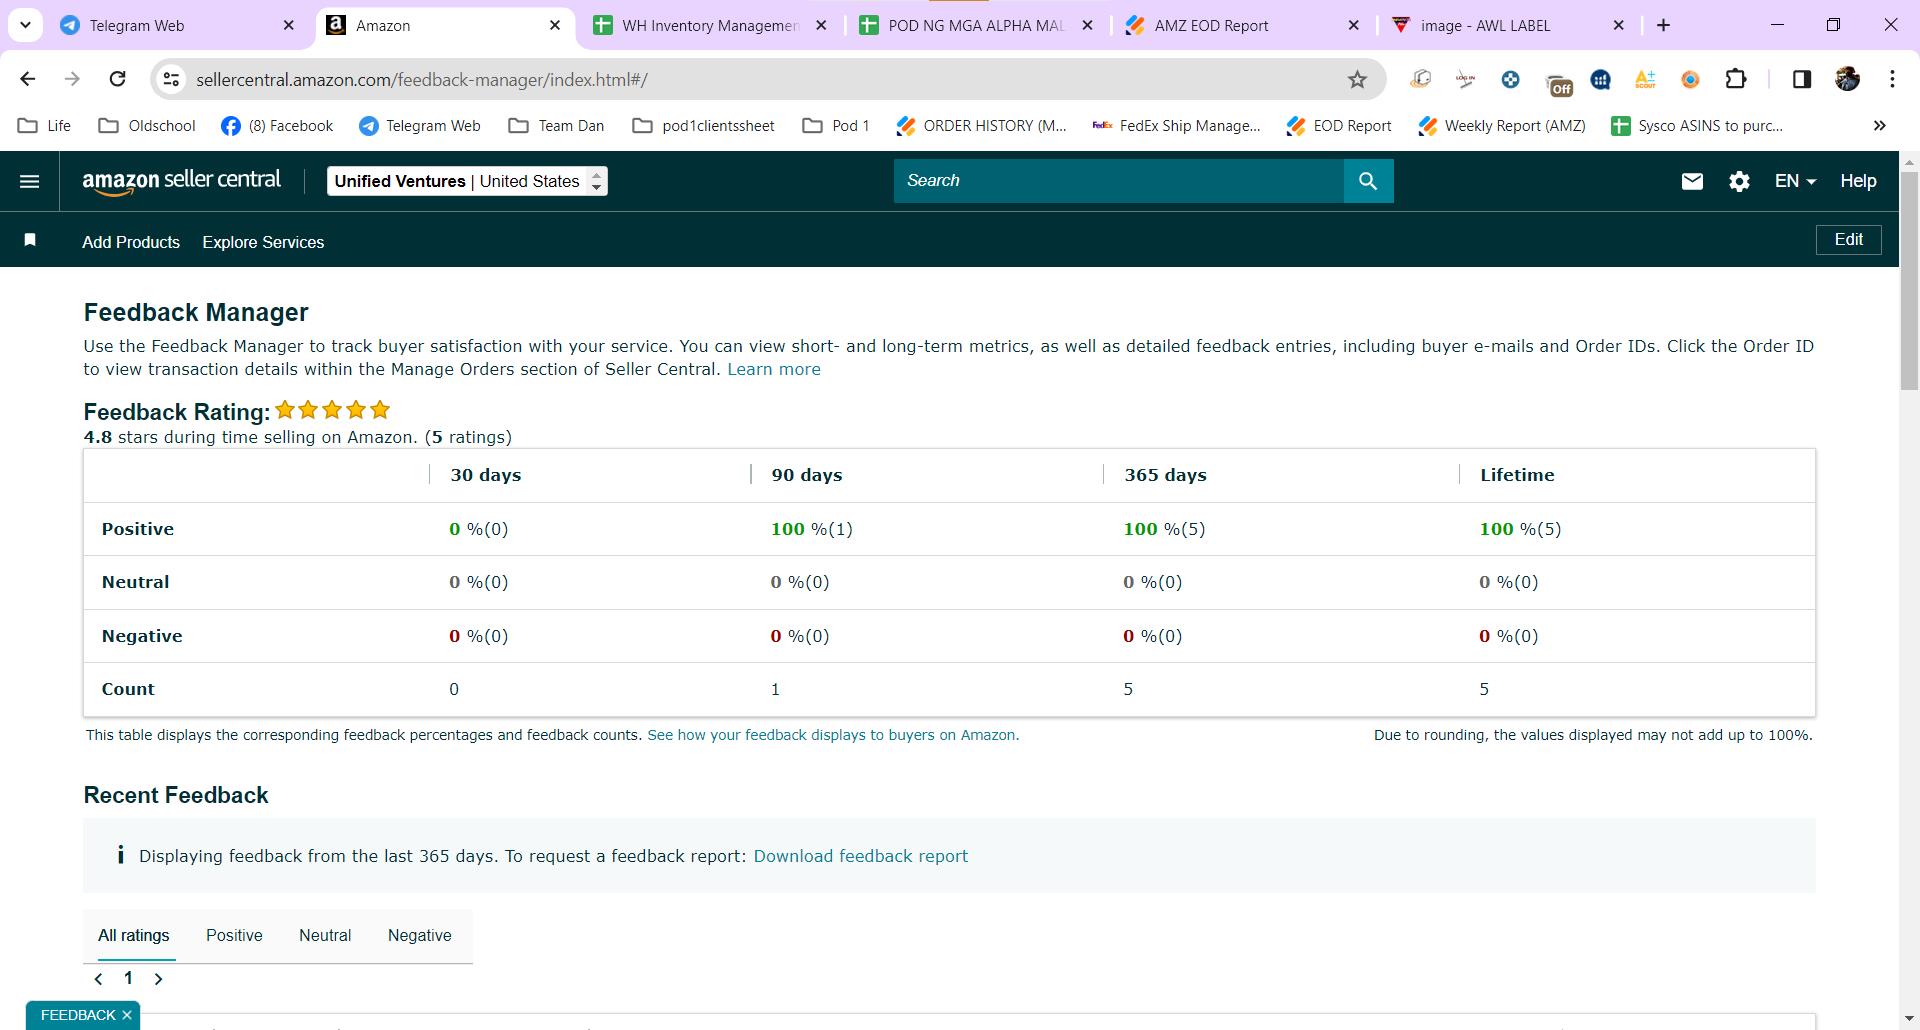Go to next feedback page arrow

pyautogui.click(x=158, y=979)
